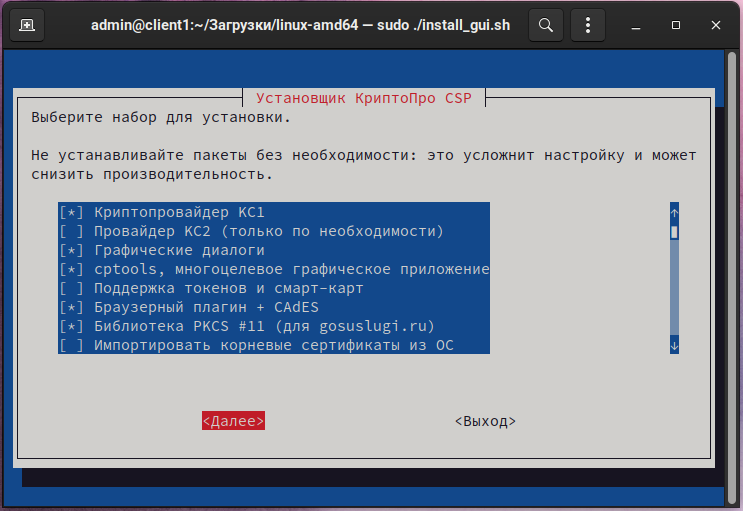Toggle Графические диалоги checkbox
The image size is (743, 511).
[71, 250]
